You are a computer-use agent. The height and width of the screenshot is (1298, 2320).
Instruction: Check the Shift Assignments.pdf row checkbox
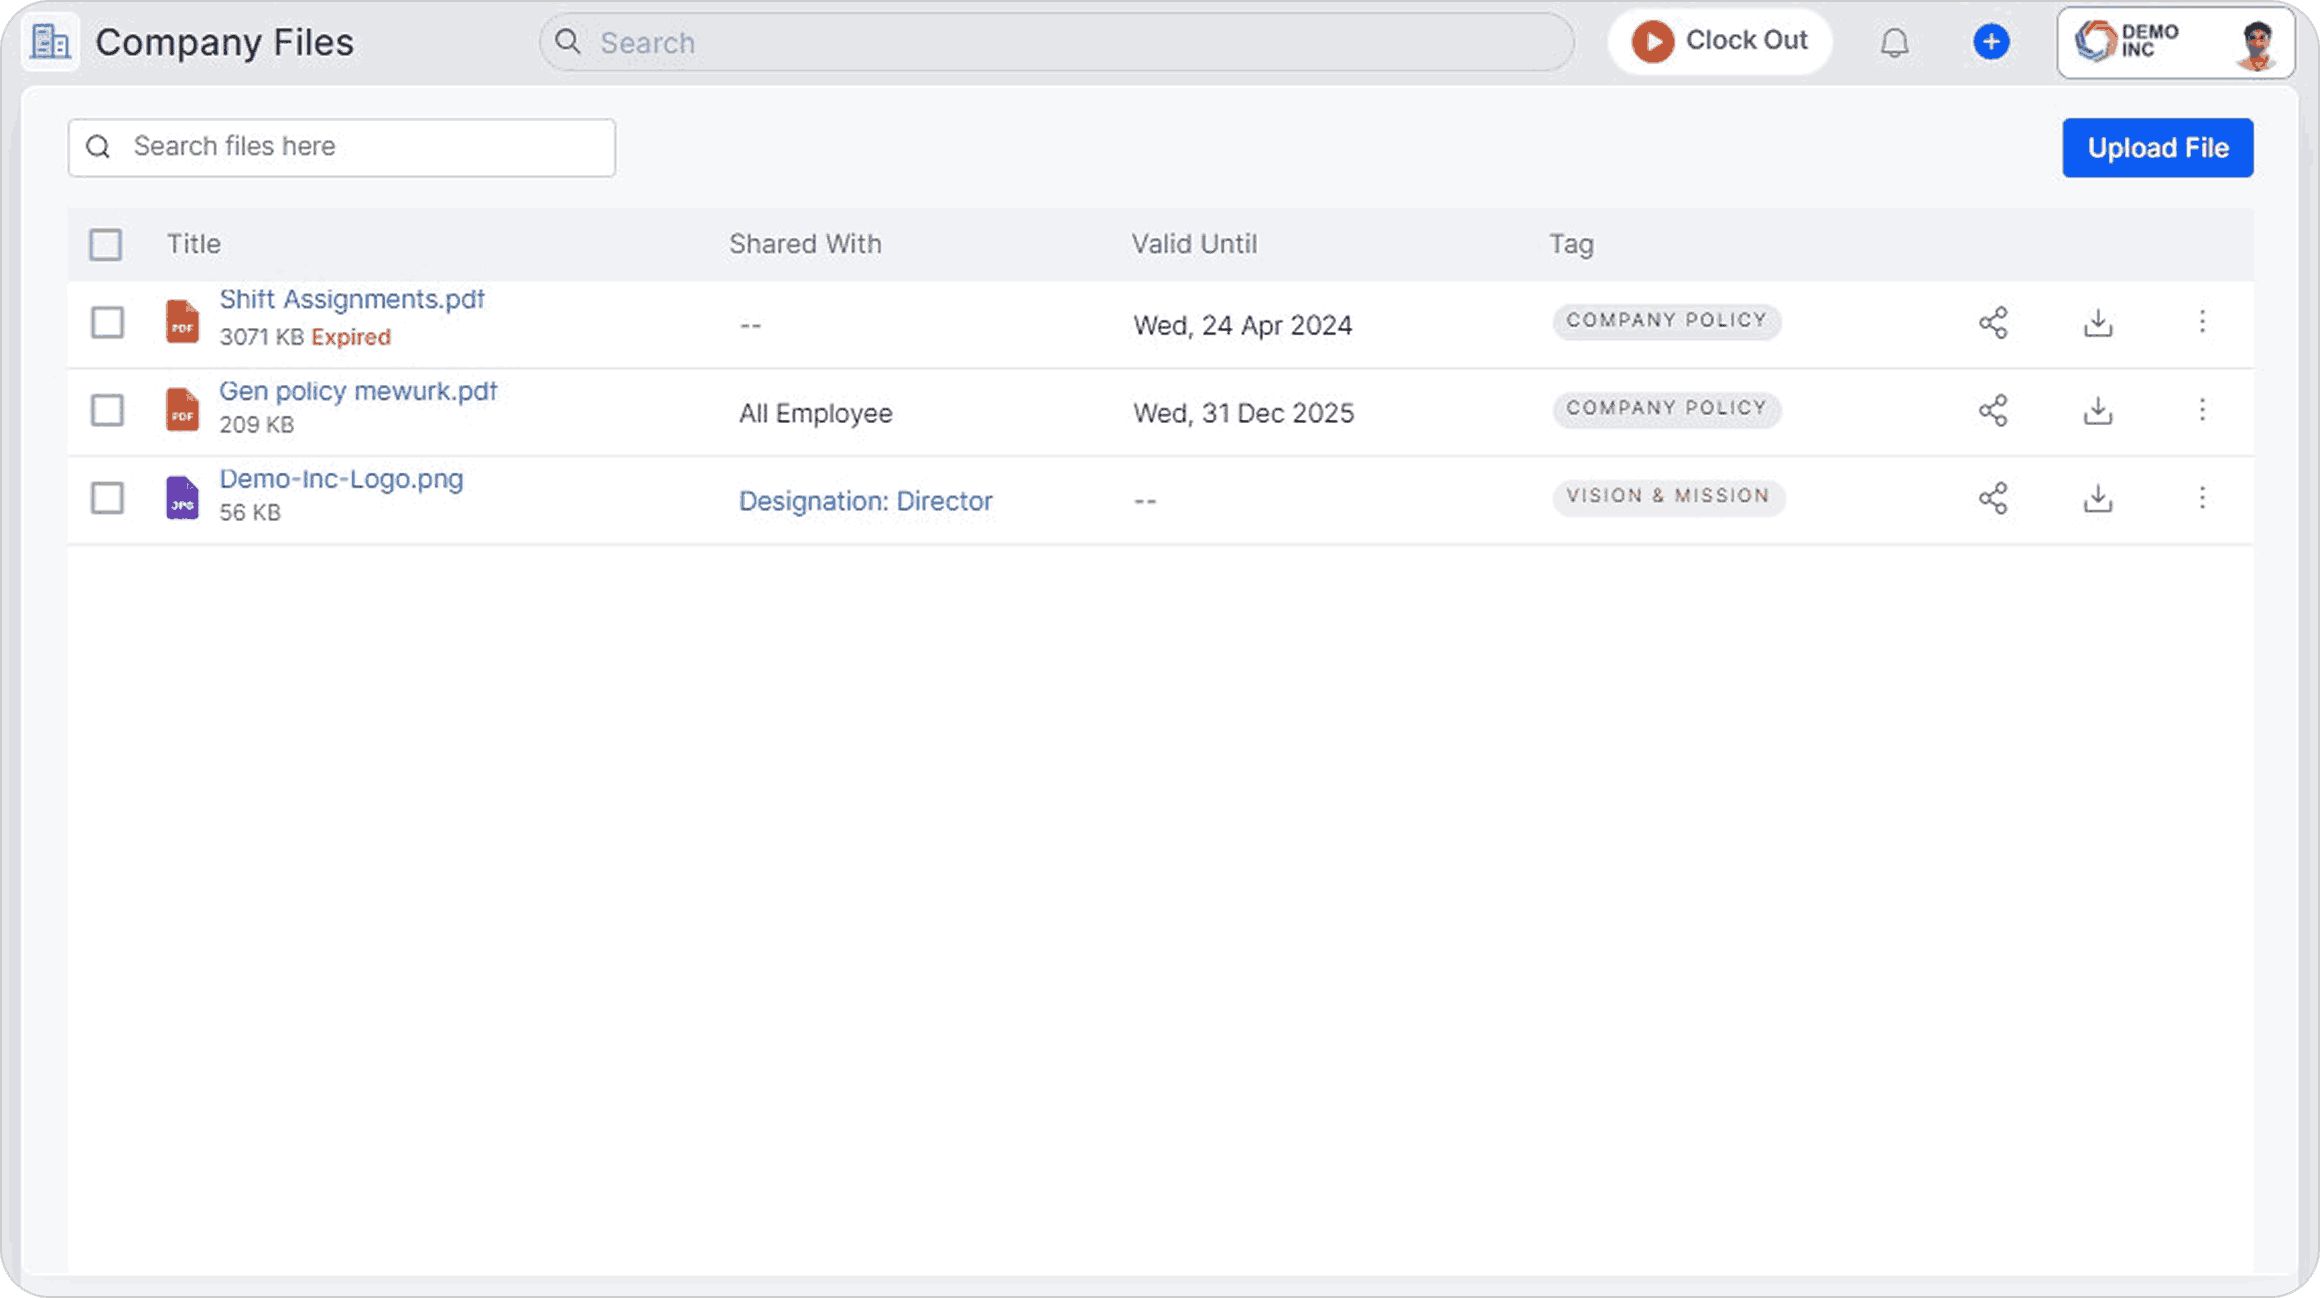[x=107, y=322]
